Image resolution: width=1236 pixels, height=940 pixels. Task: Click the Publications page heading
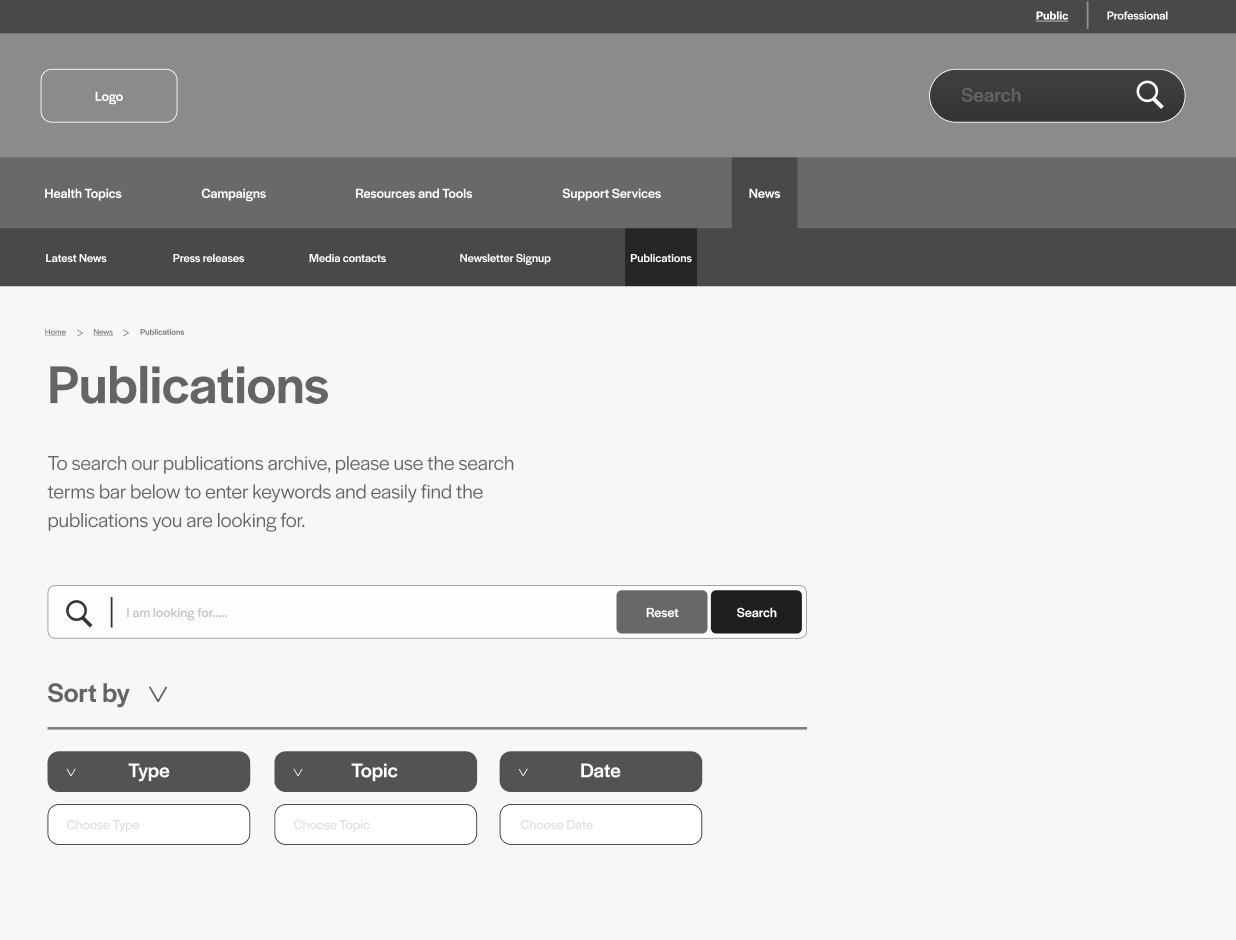pyautogui.click(x=188, y=385)
